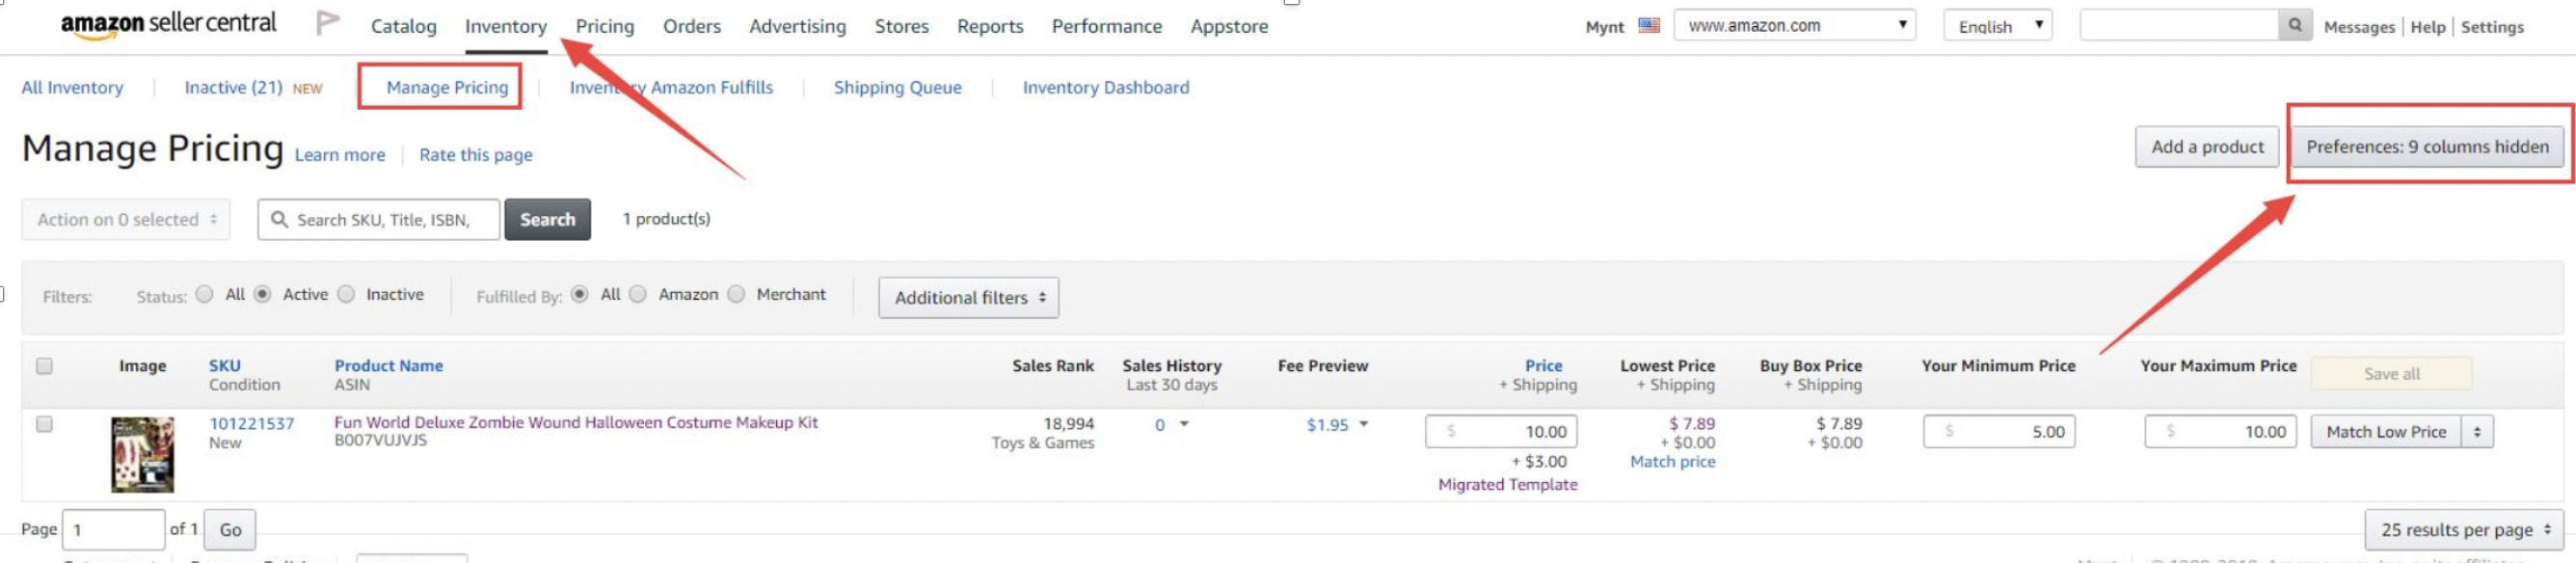Open Action on 0 selected dropdown

pos(126,219)
